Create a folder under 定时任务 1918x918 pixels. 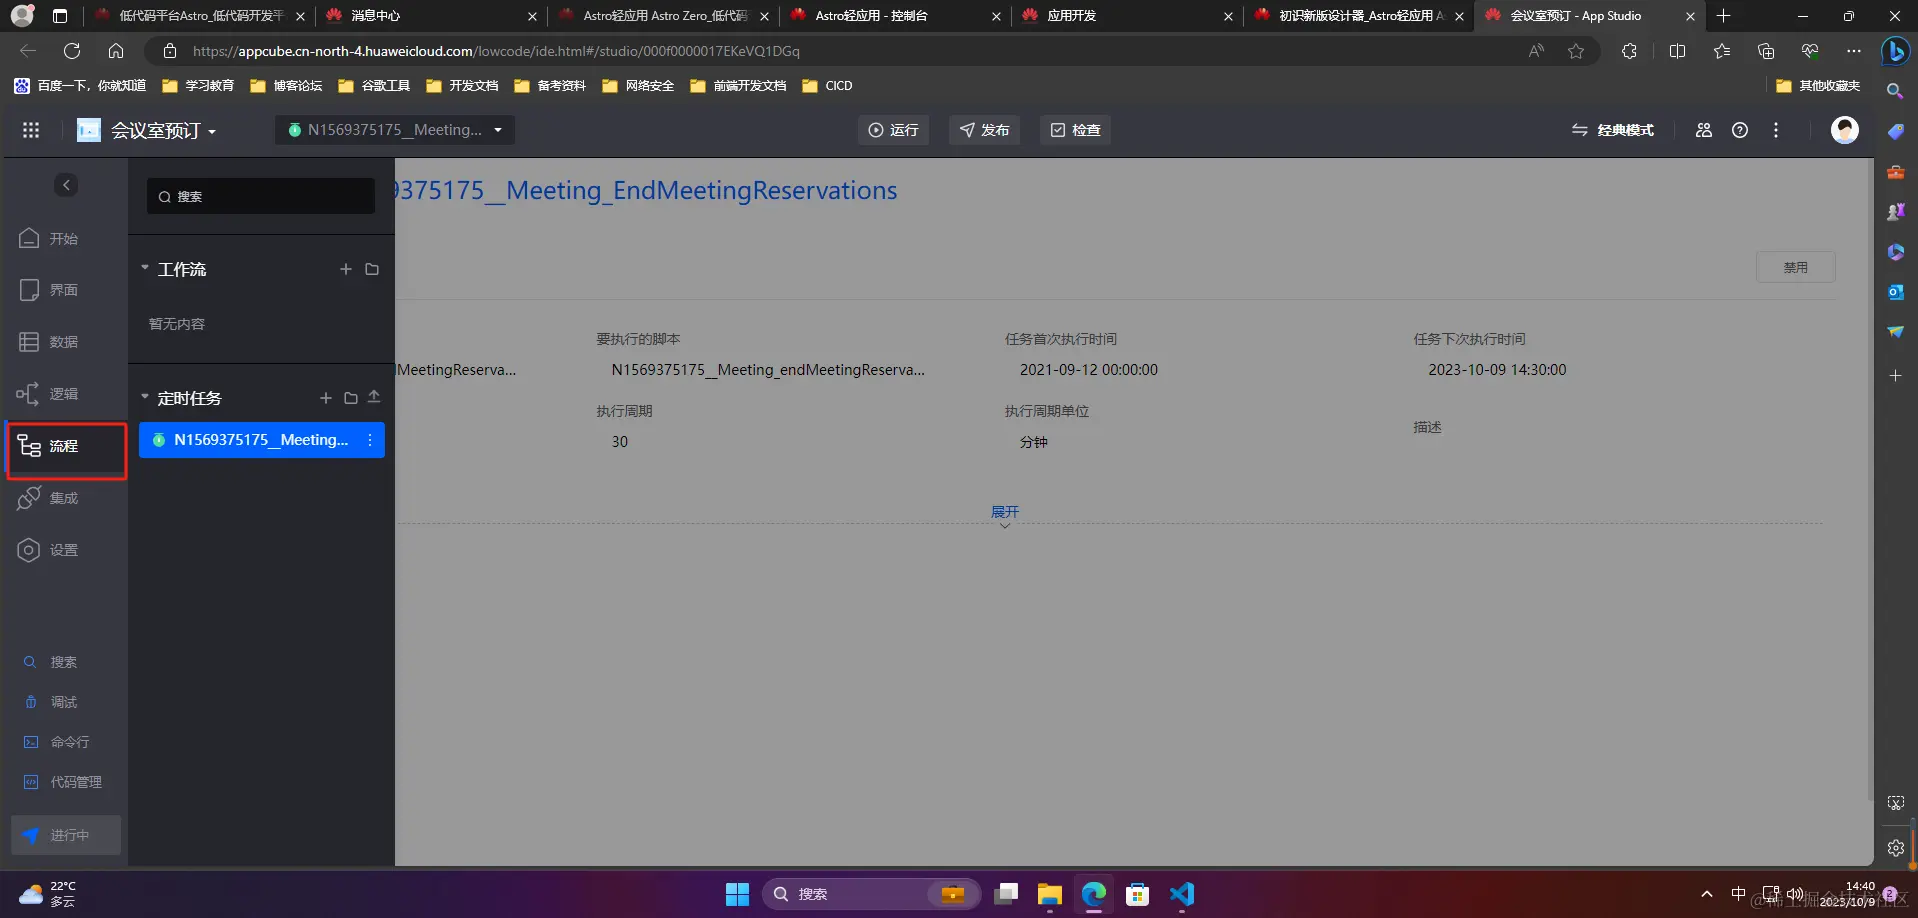pos(351,398)
